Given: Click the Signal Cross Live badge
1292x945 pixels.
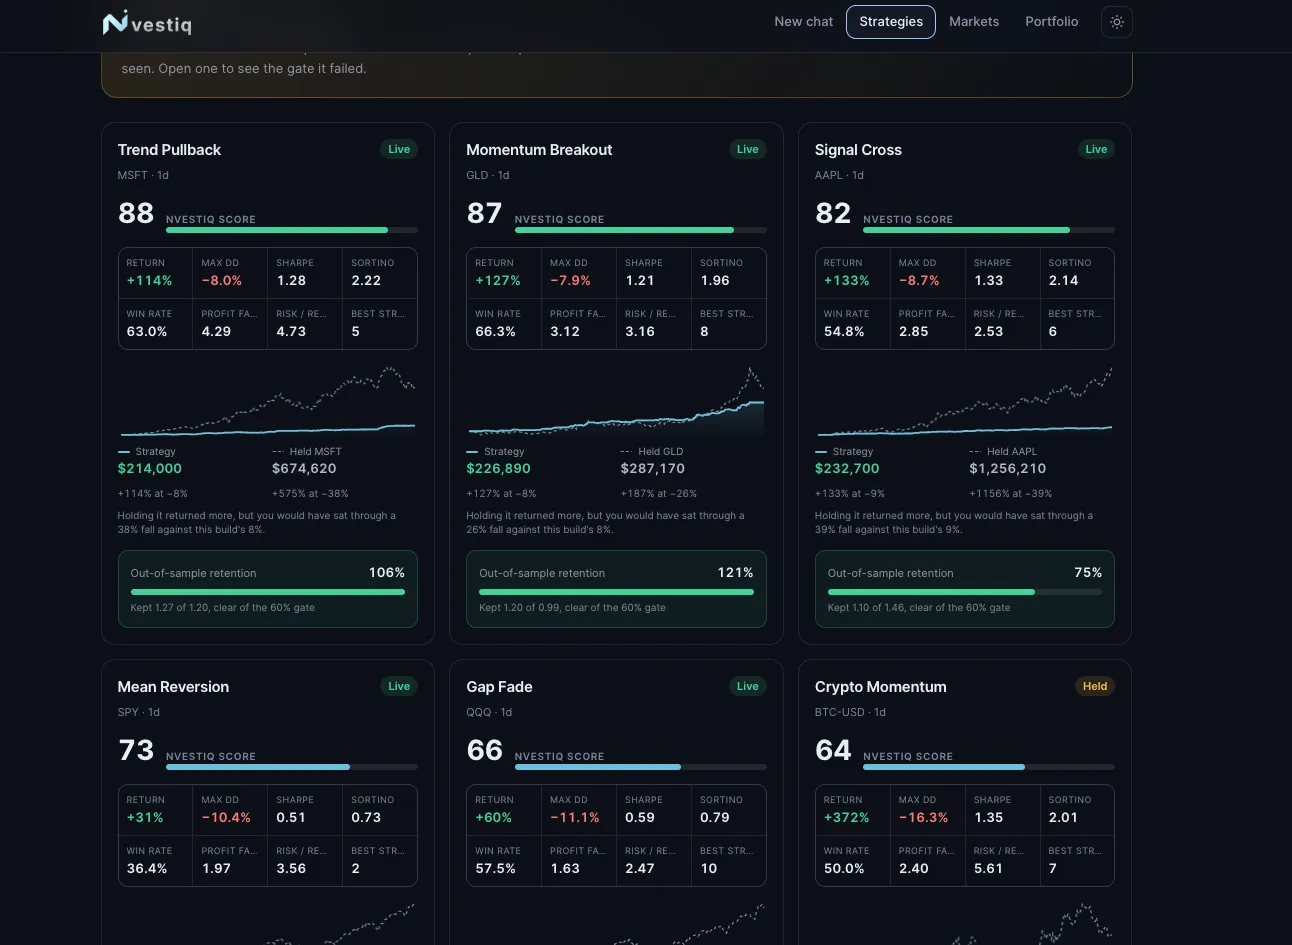Looking at the screenshot, I should pos(1096,149).
